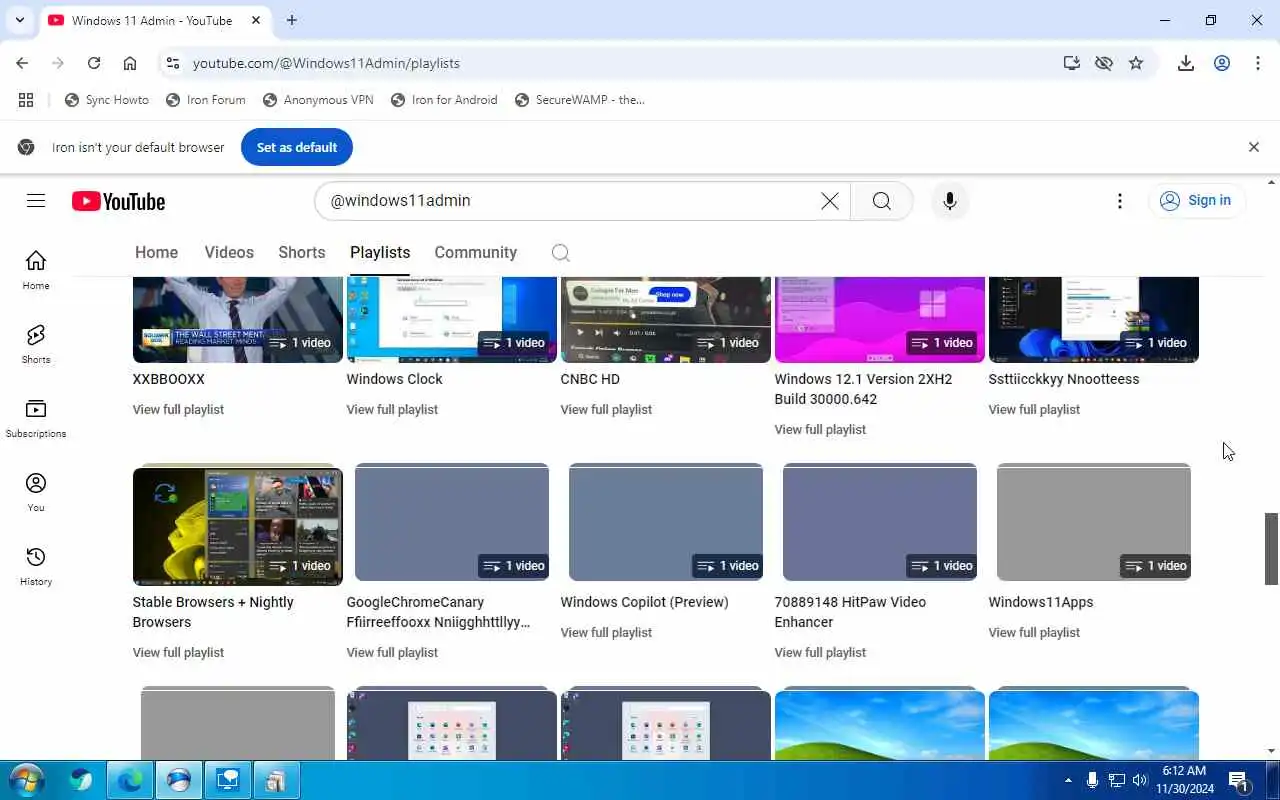1280x800 pixels.
Task: Click the browser home button
Action: click(130, 63)
